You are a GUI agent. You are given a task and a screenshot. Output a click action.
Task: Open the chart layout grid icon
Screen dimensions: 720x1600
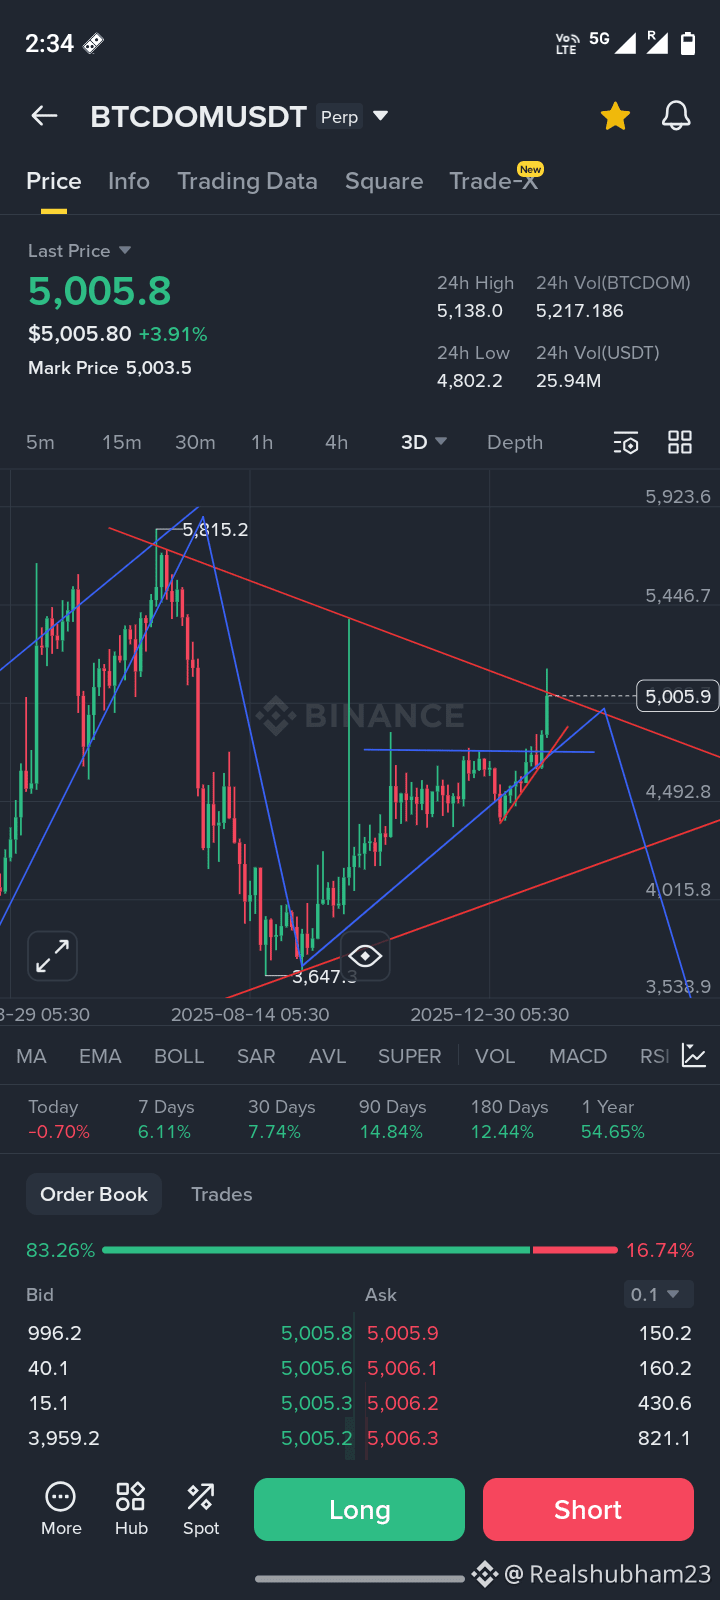coord(680,442)
